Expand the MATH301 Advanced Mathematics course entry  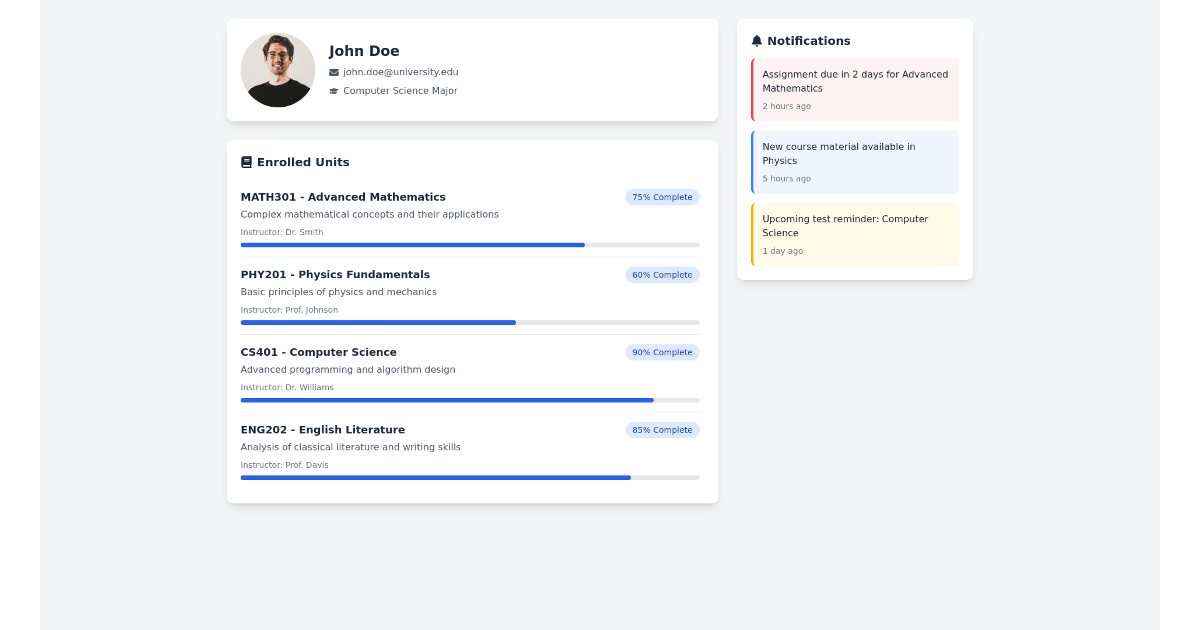click(344, 196)
